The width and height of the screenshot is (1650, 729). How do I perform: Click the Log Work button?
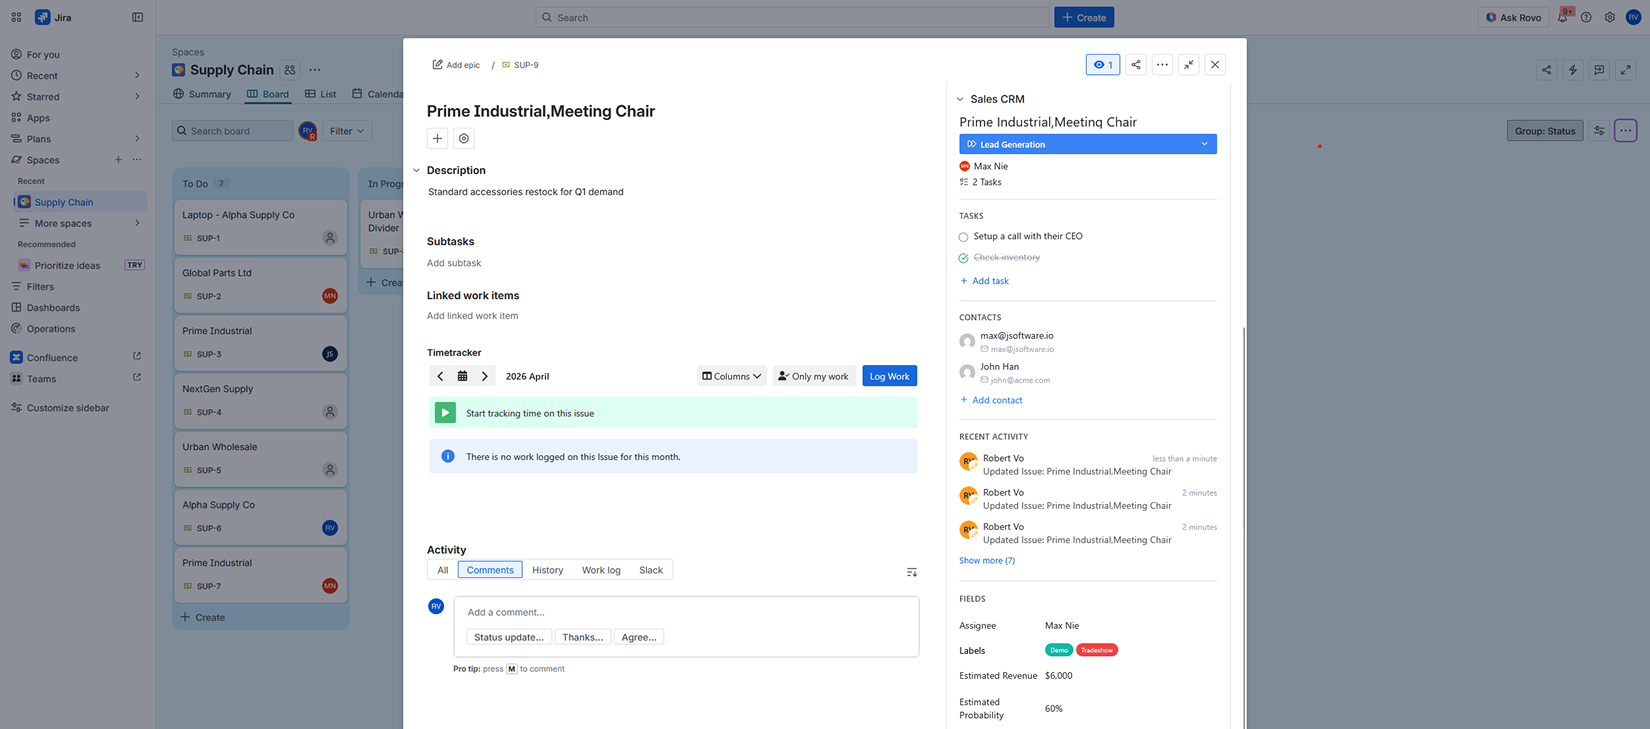(889, 376)
